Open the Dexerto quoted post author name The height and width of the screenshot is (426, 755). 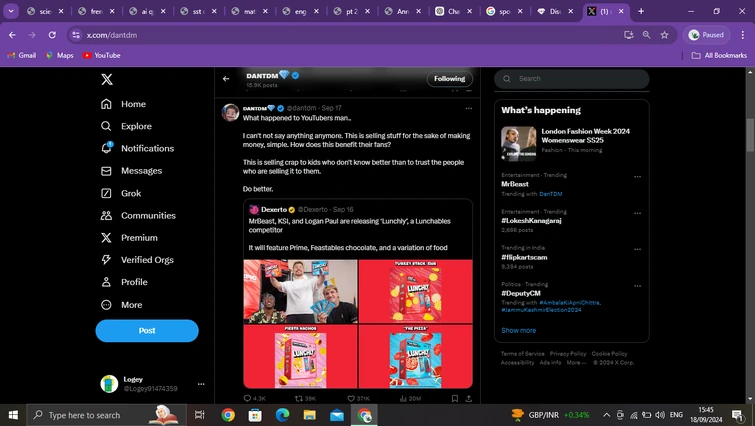coord(274,209)
